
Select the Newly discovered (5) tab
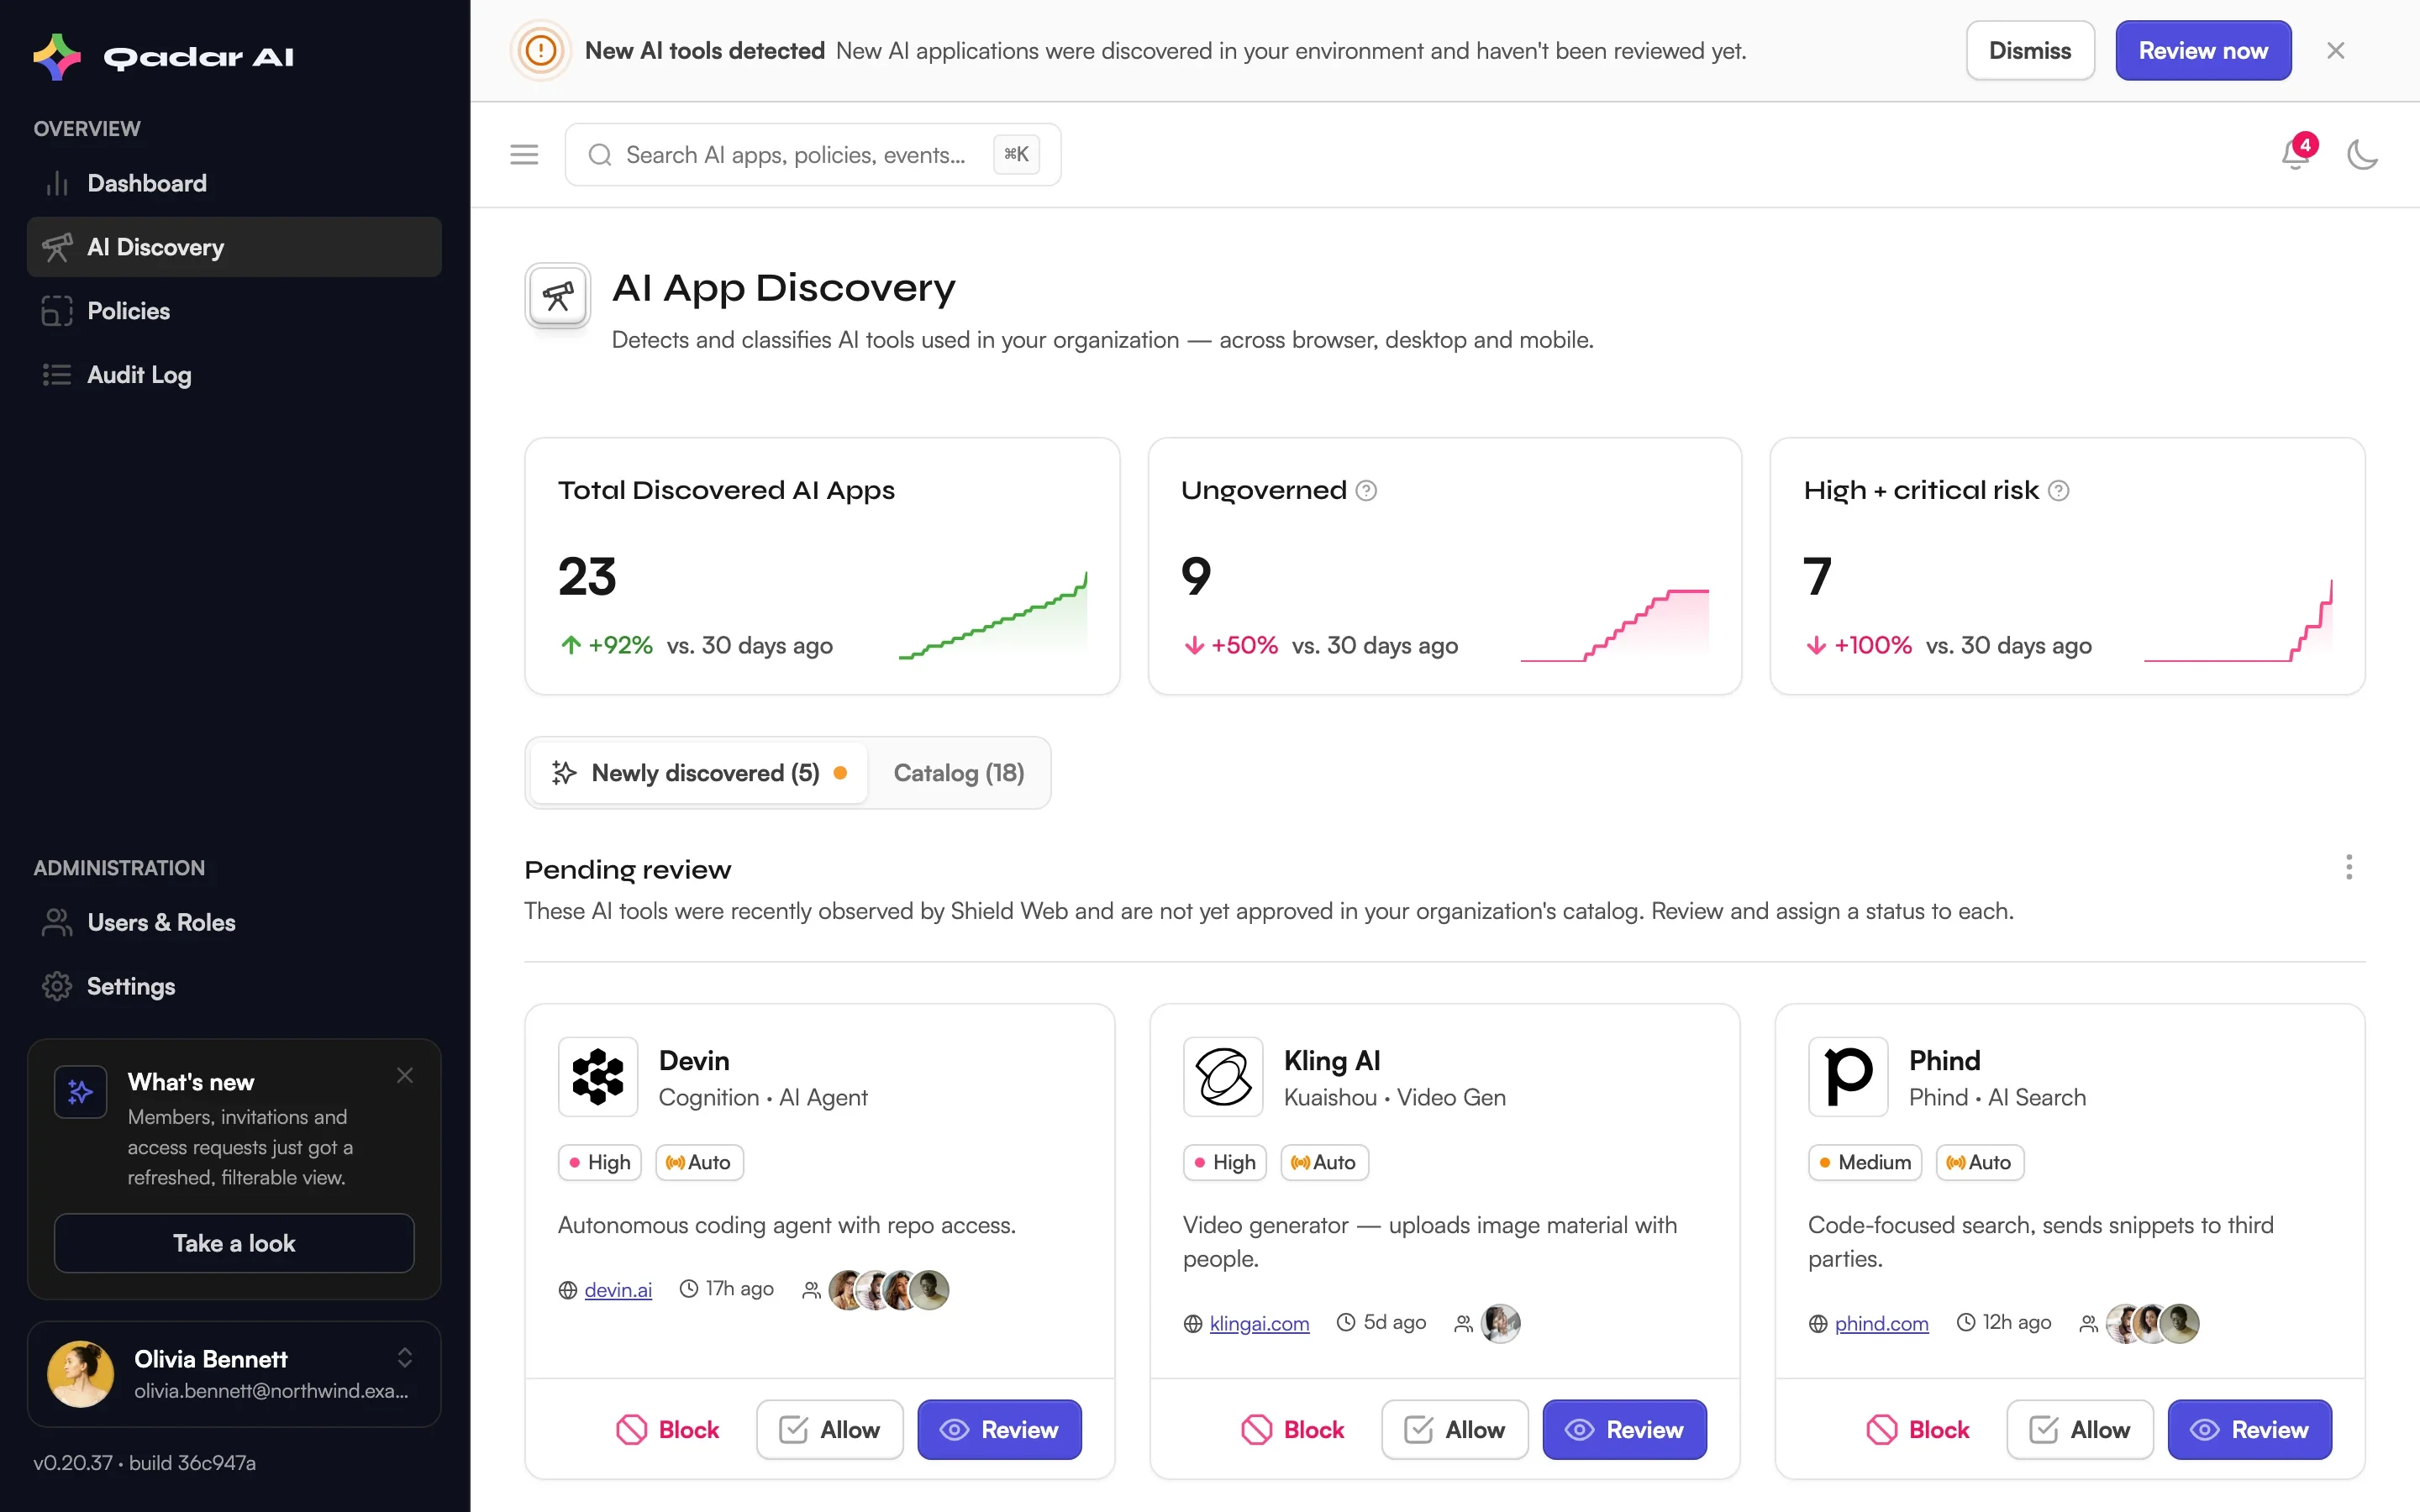[x=699, y=773]
